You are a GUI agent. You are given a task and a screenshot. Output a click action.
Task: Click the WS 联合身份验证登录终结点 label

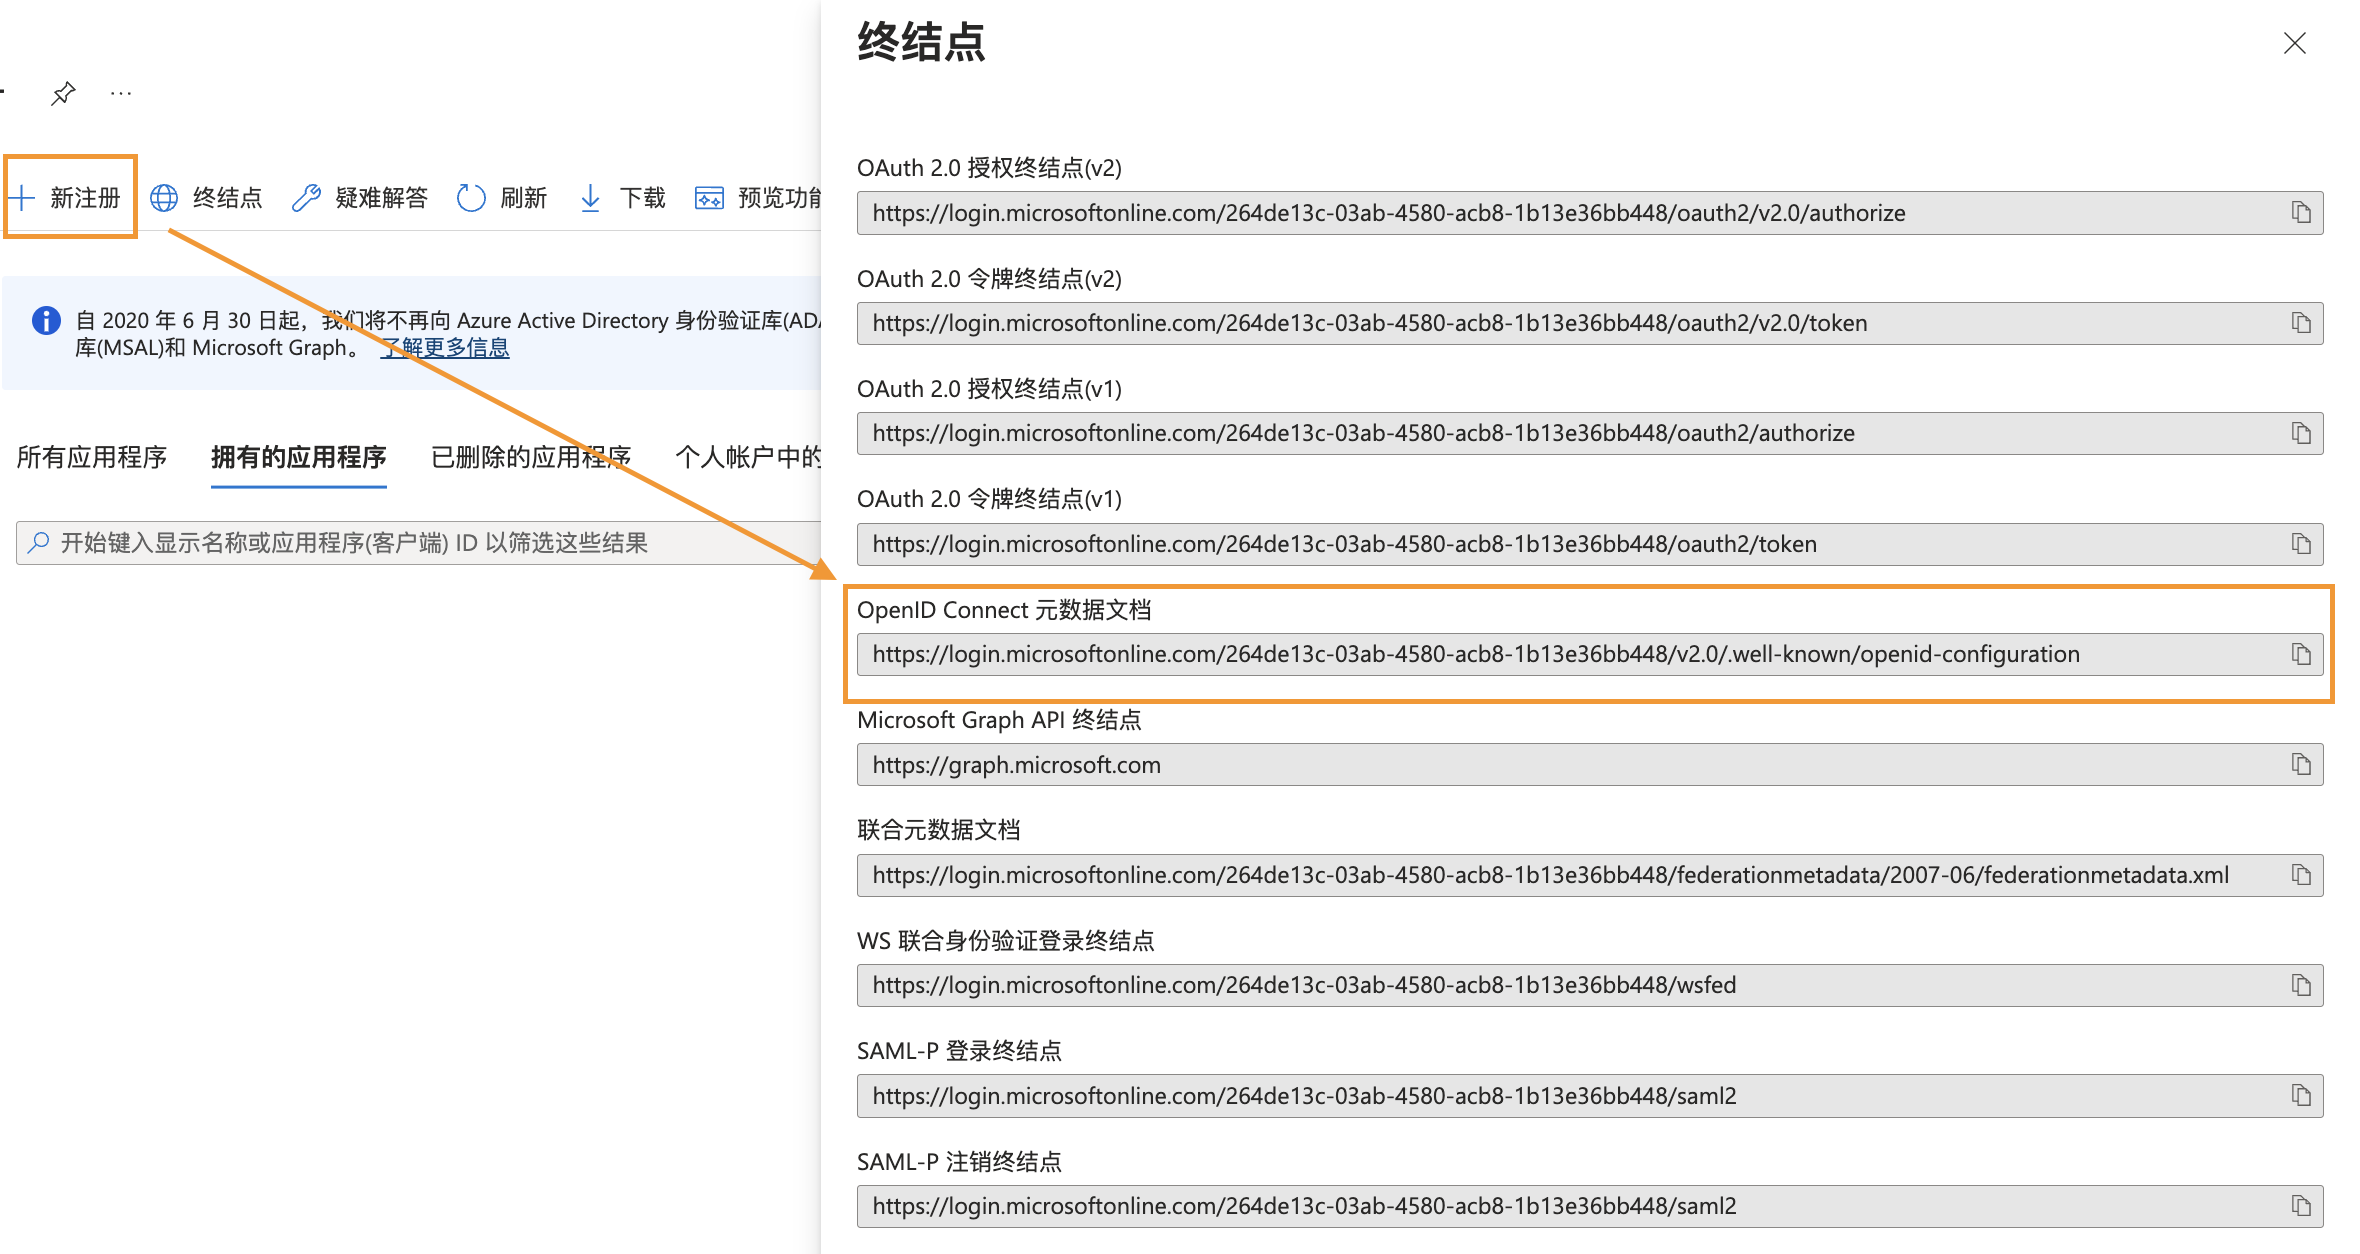click(1006, 941)
